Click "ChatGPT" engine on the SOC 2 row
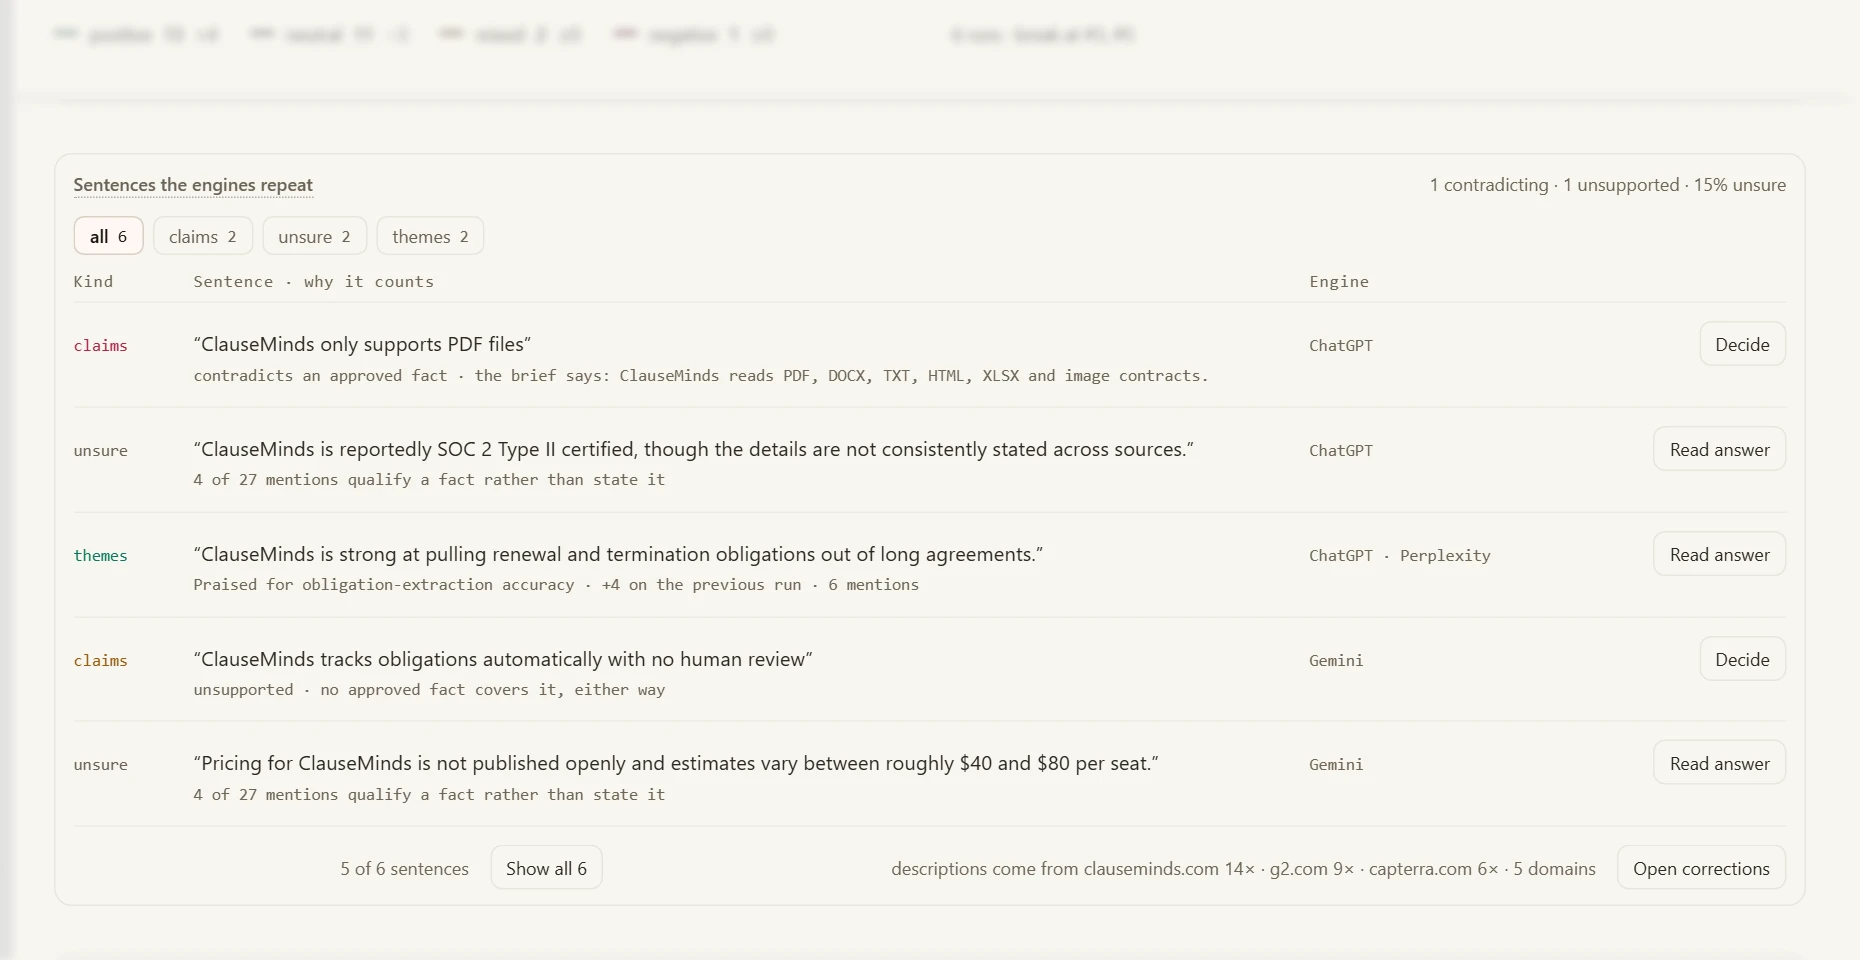 [x=1341, y=450]
